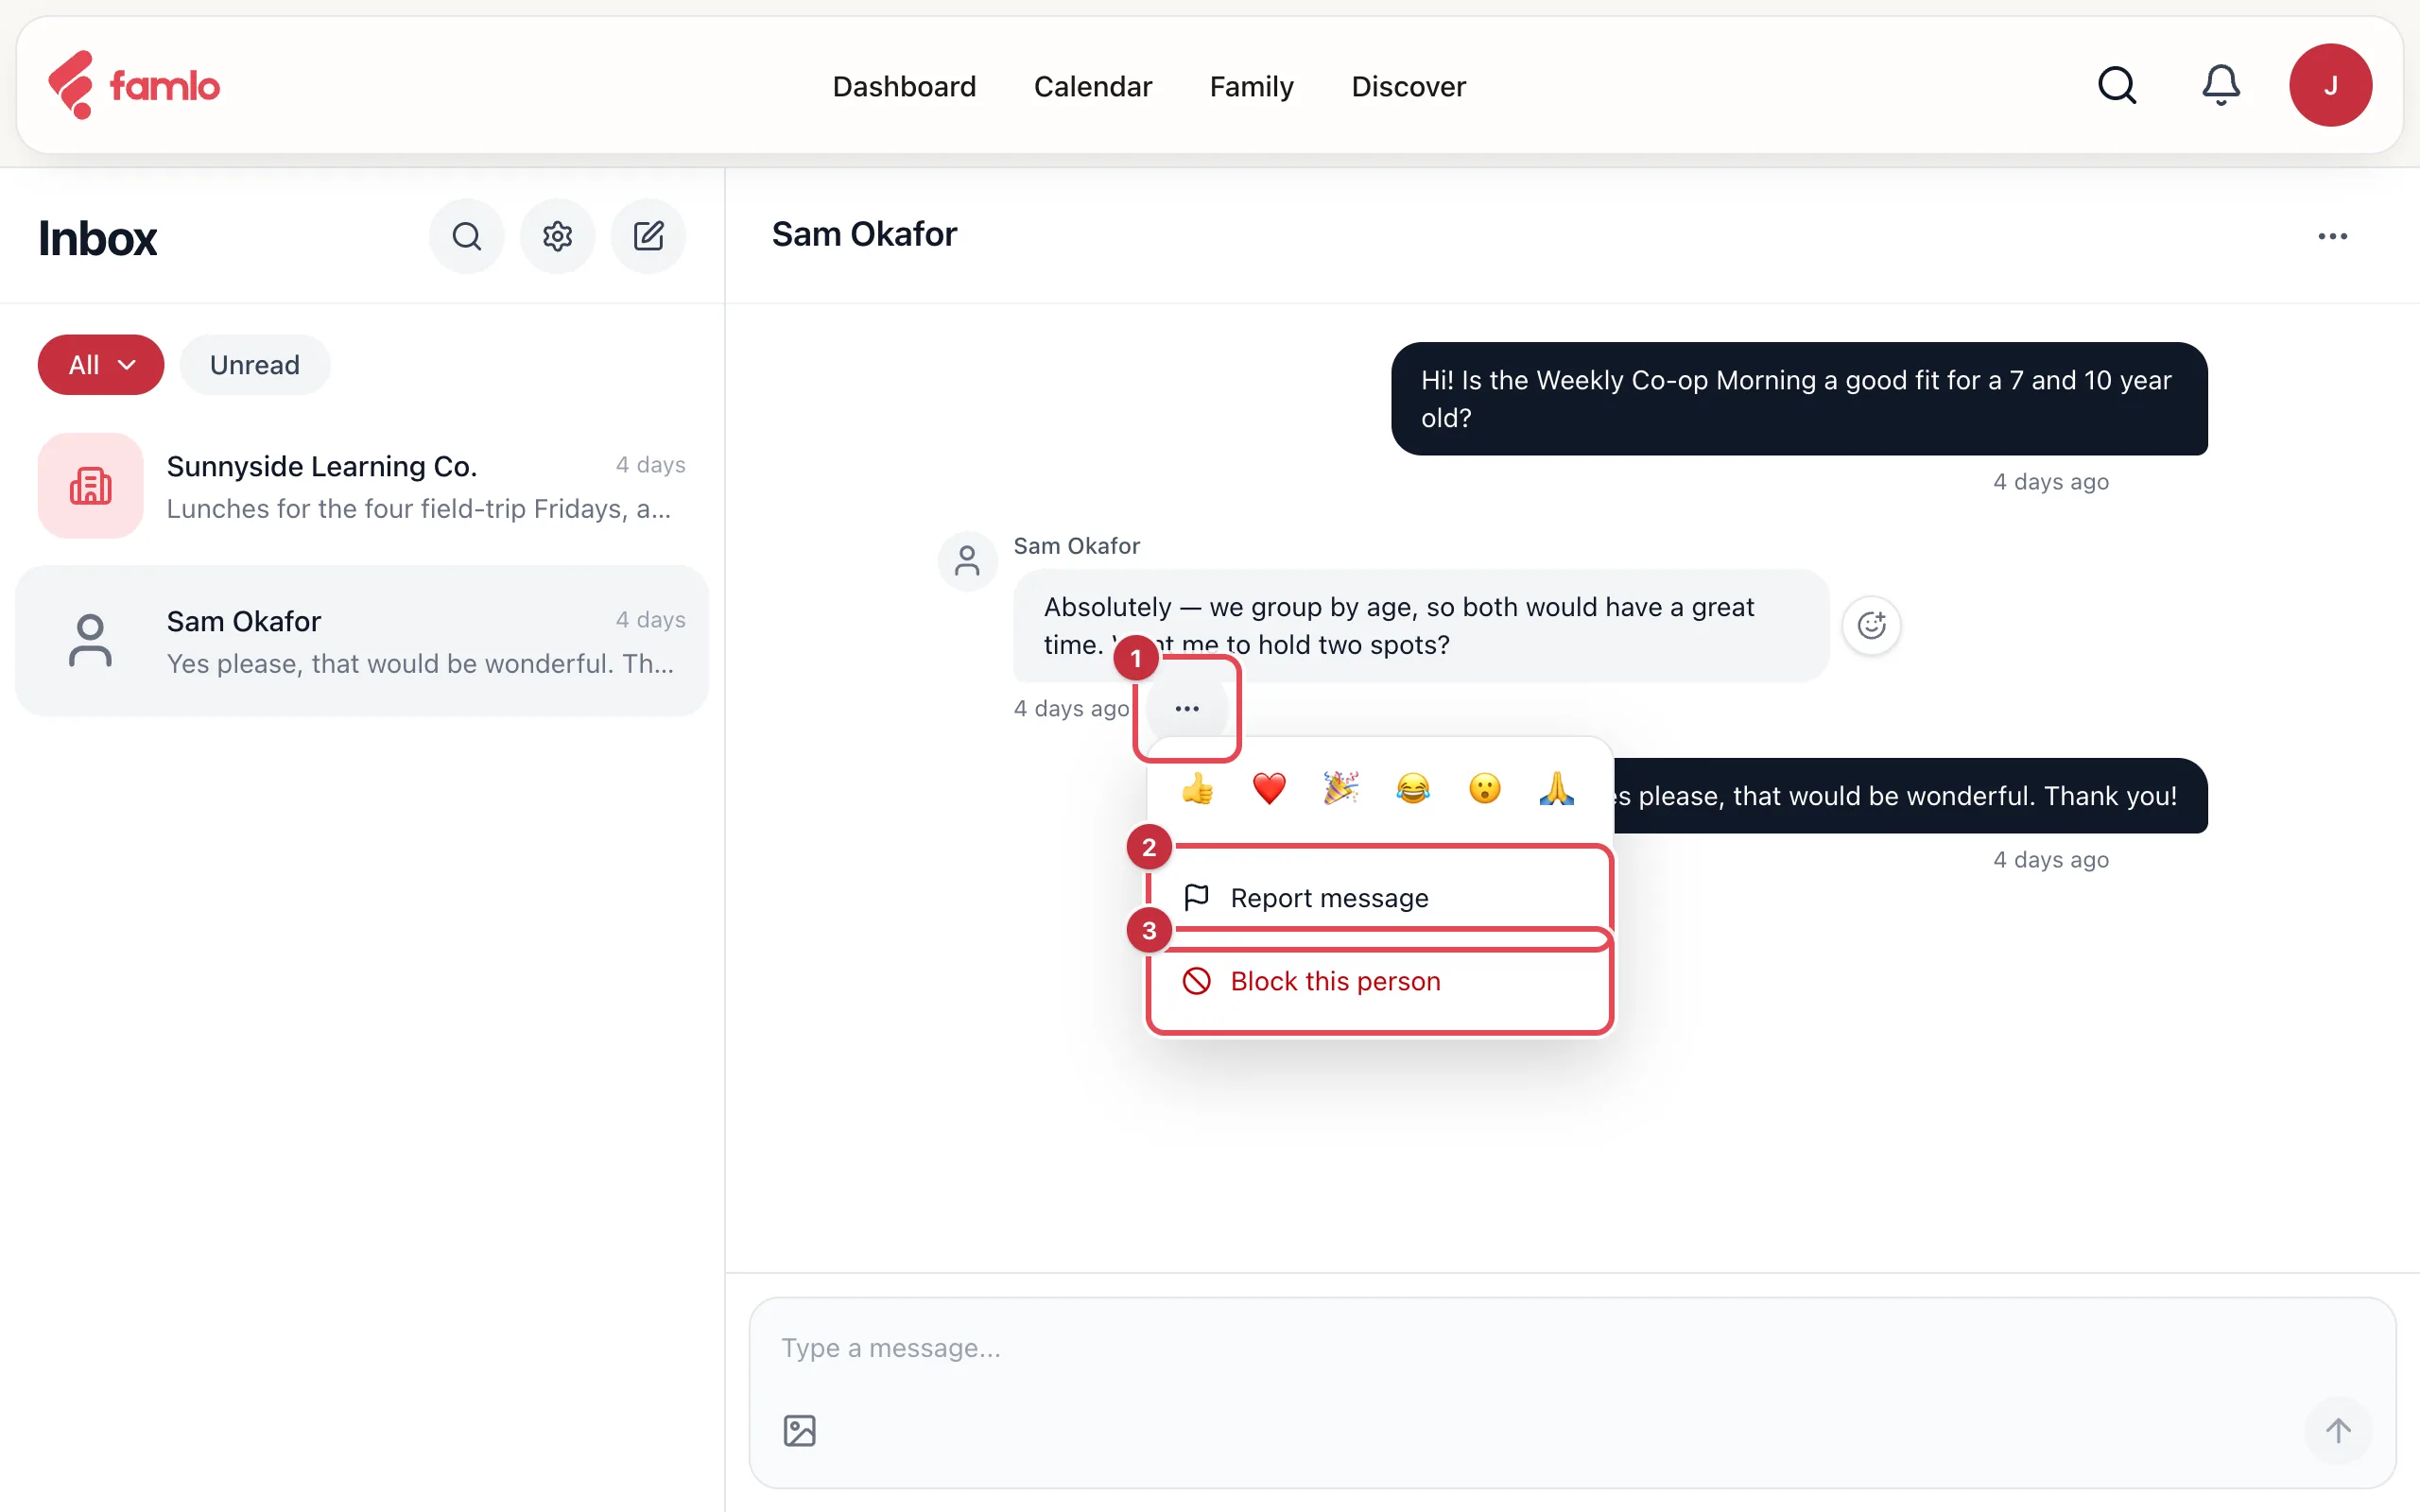React with red heart emoji
The image size is (2420, 1512).
click(x=1269, y=789)
